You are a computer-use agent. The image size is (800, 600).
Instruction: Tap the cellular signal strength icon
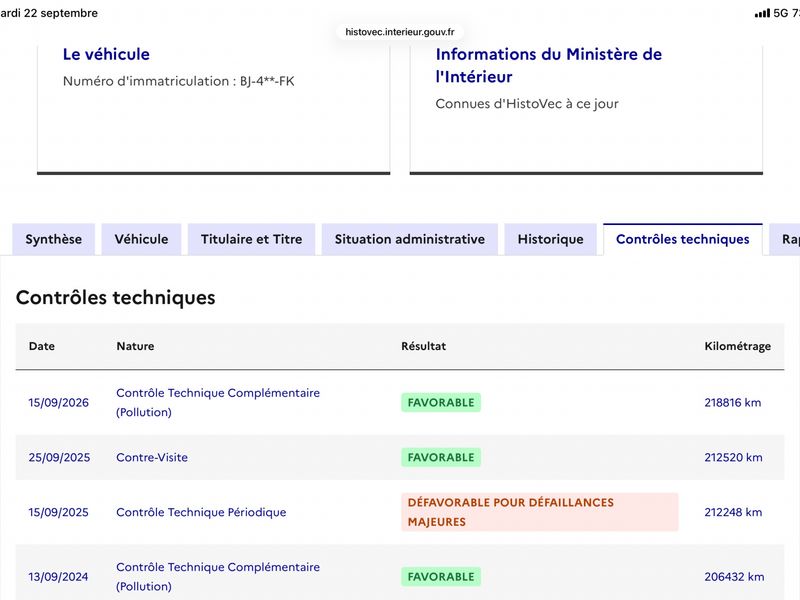(762, 13)
